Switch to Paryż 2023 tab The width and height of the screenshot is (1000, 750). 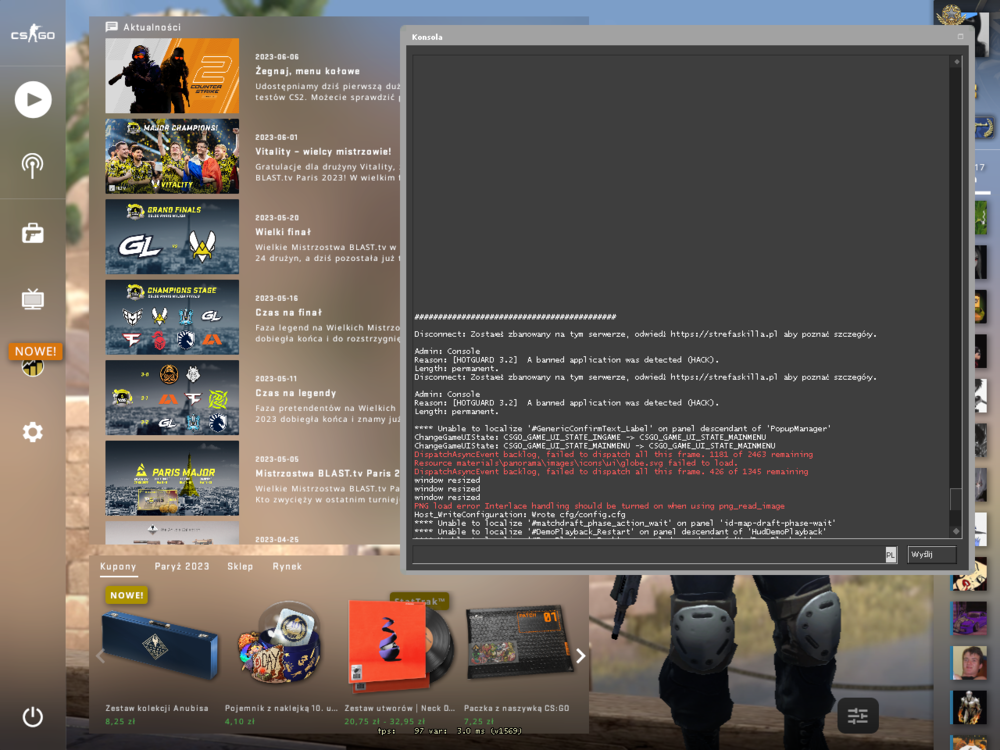pos(182,566)
